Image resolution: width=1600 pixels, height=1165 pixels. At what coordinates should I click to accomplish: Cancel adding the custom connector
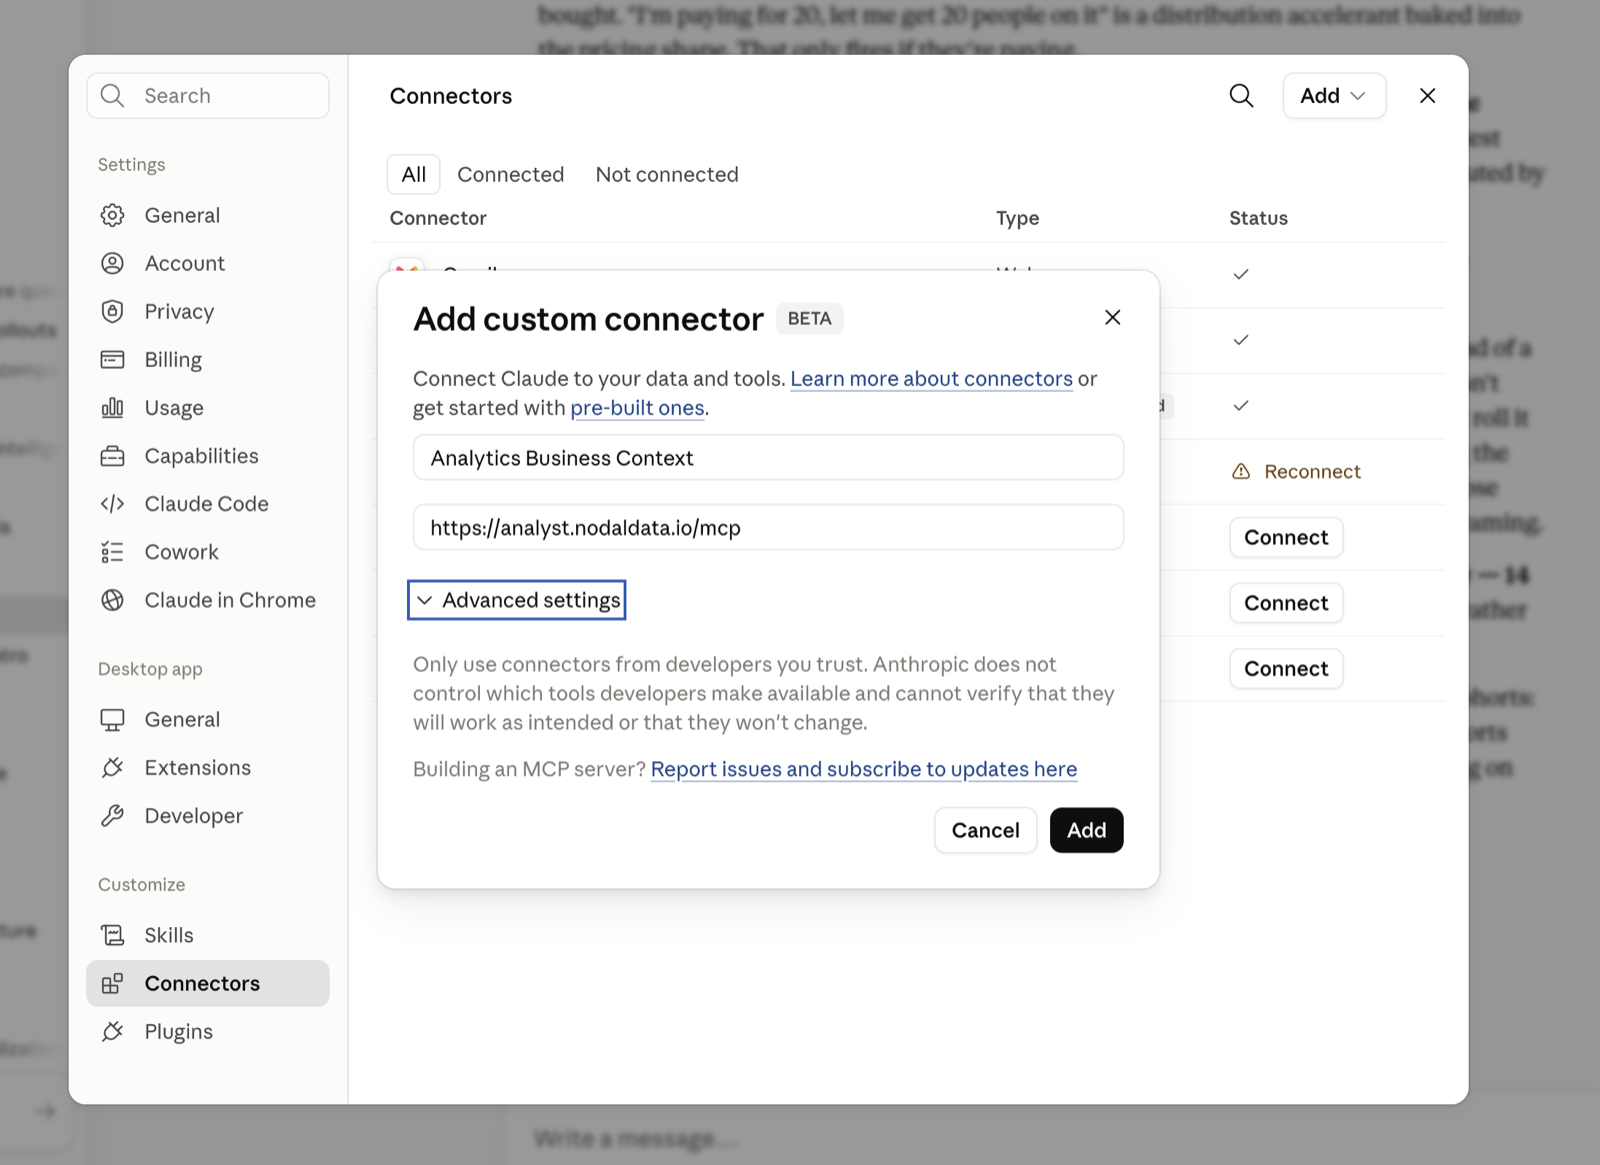(x=985, y=830)
